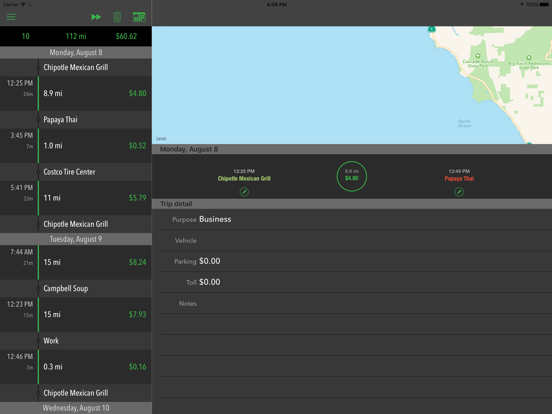Tap the 3:45 PM time label
The width and height of the screenshot is (552, 414).
coord(21,136)
